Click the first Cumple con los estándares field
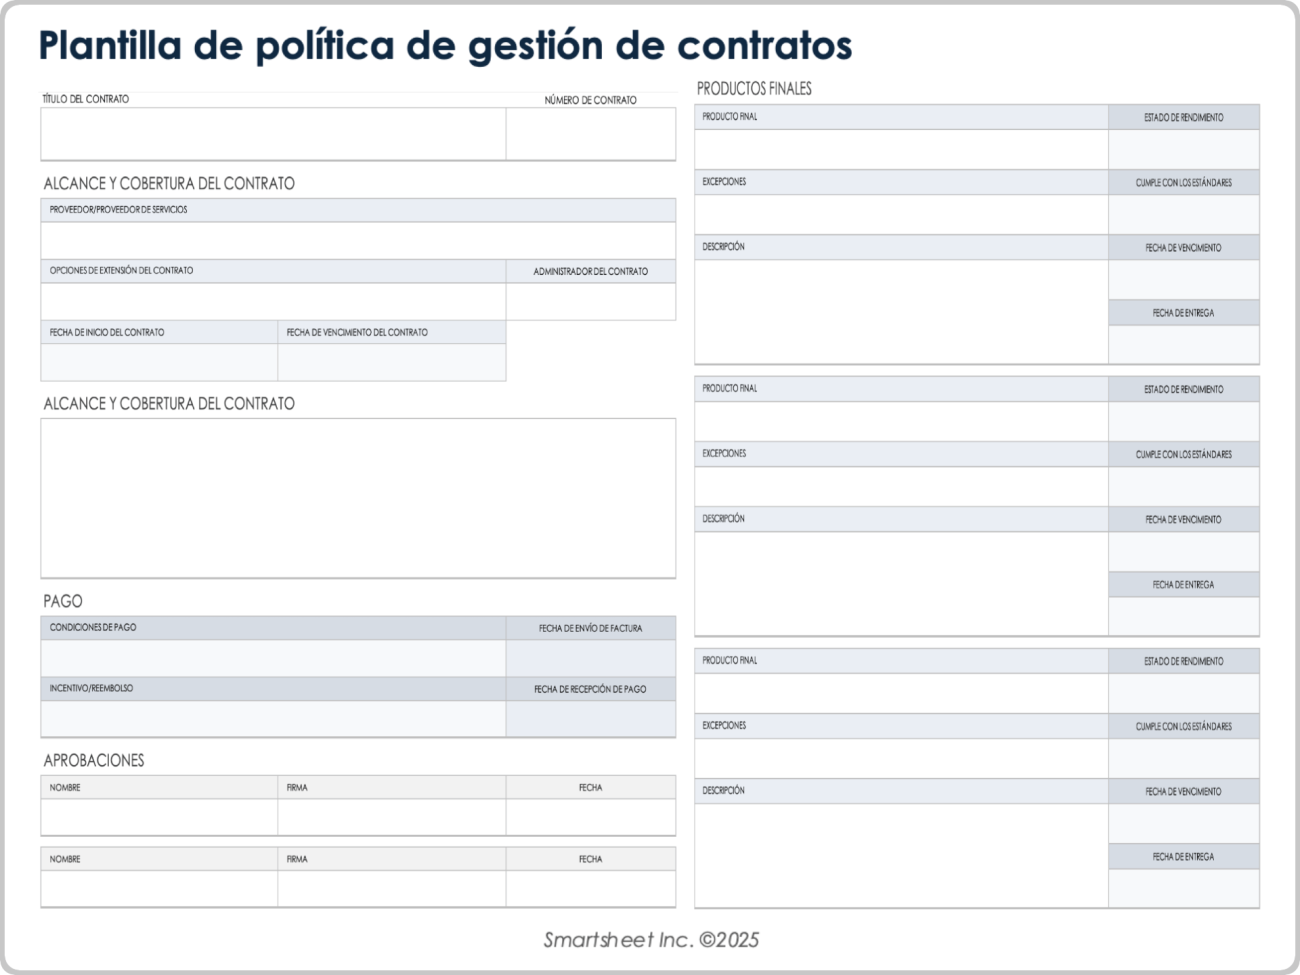Screen dimensions: 1300x975 [1183, 214]
